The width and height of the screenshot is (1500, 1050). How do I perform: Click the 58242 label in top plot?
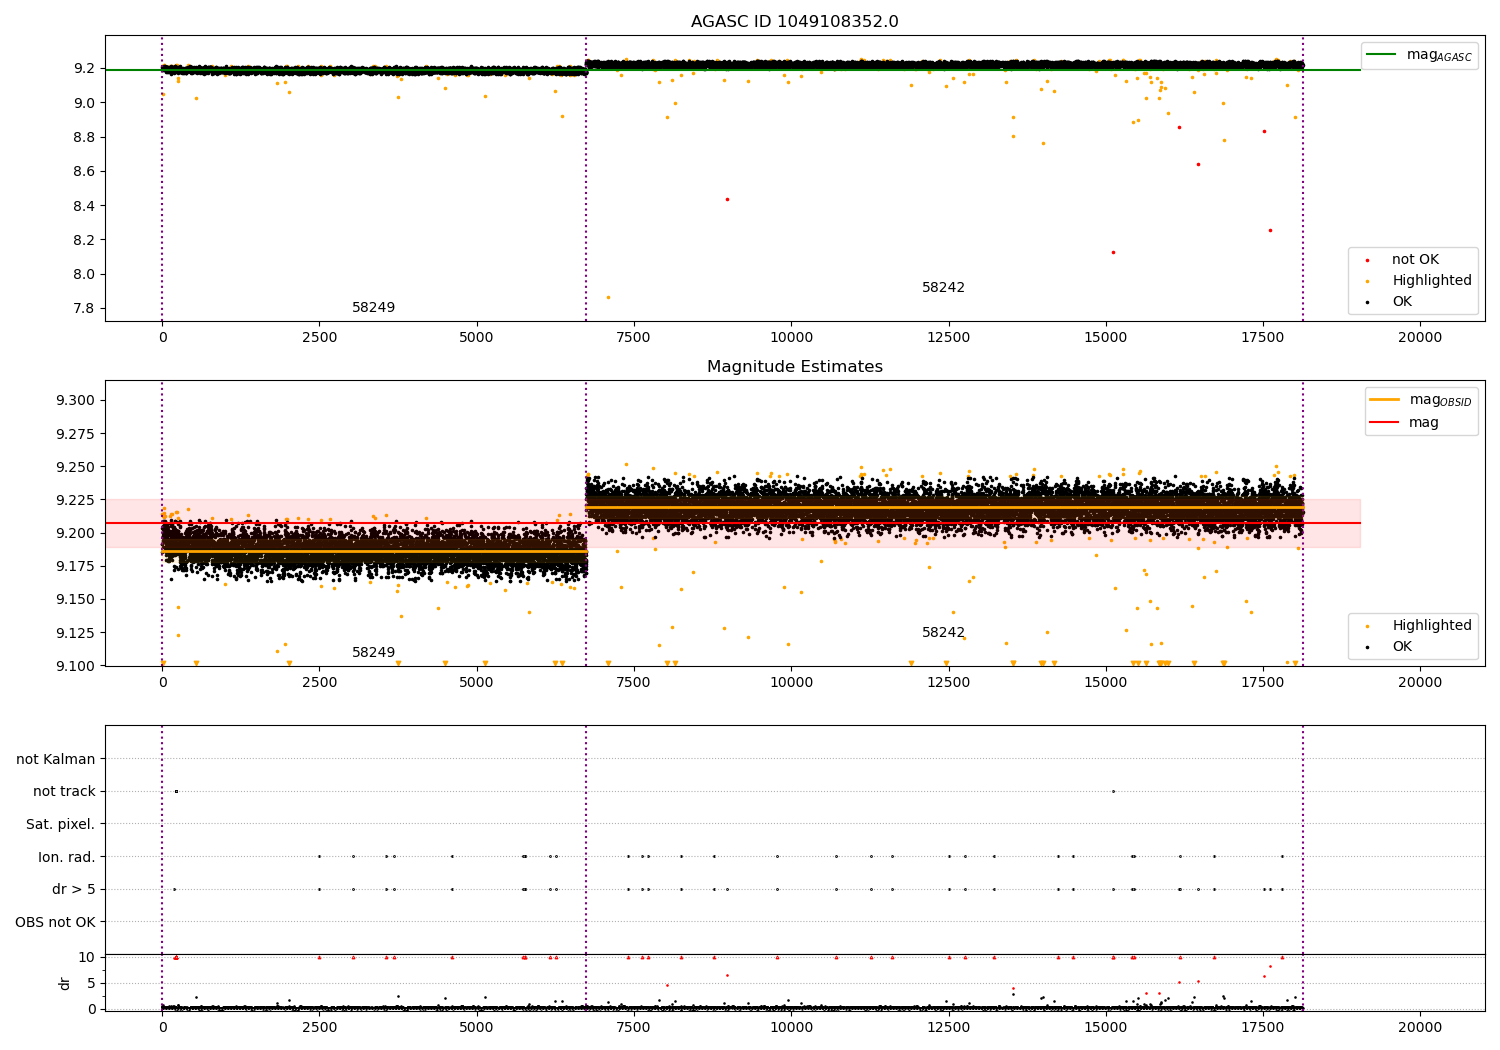click(943, 288)
